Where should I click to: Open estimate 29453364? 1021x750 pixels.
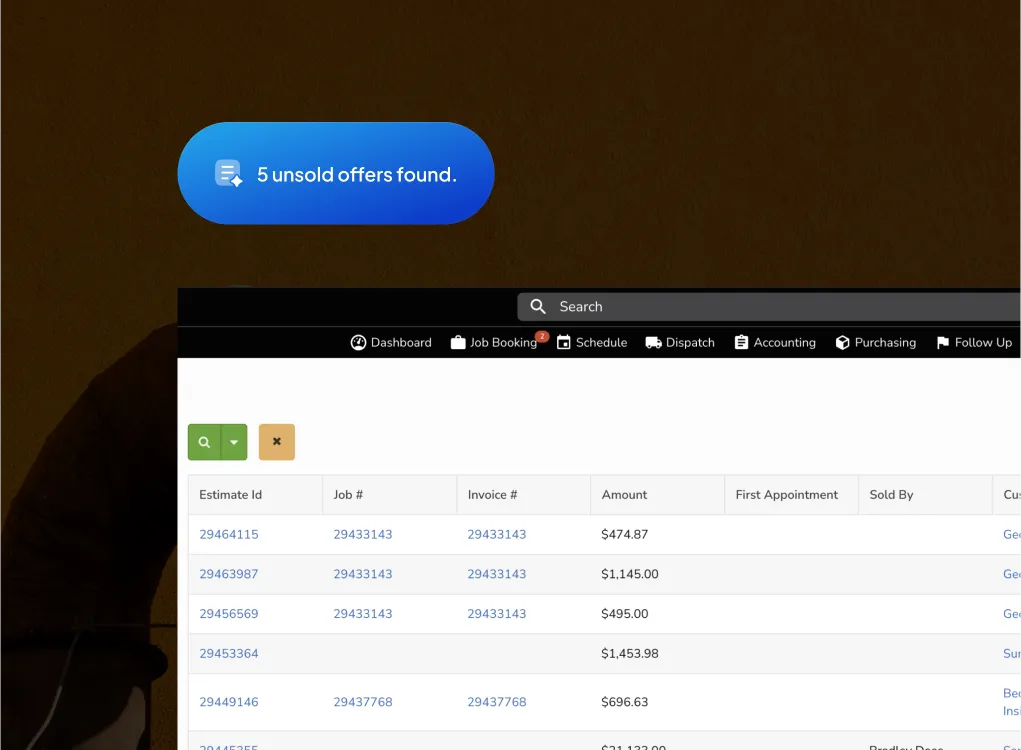coord(229,654)
